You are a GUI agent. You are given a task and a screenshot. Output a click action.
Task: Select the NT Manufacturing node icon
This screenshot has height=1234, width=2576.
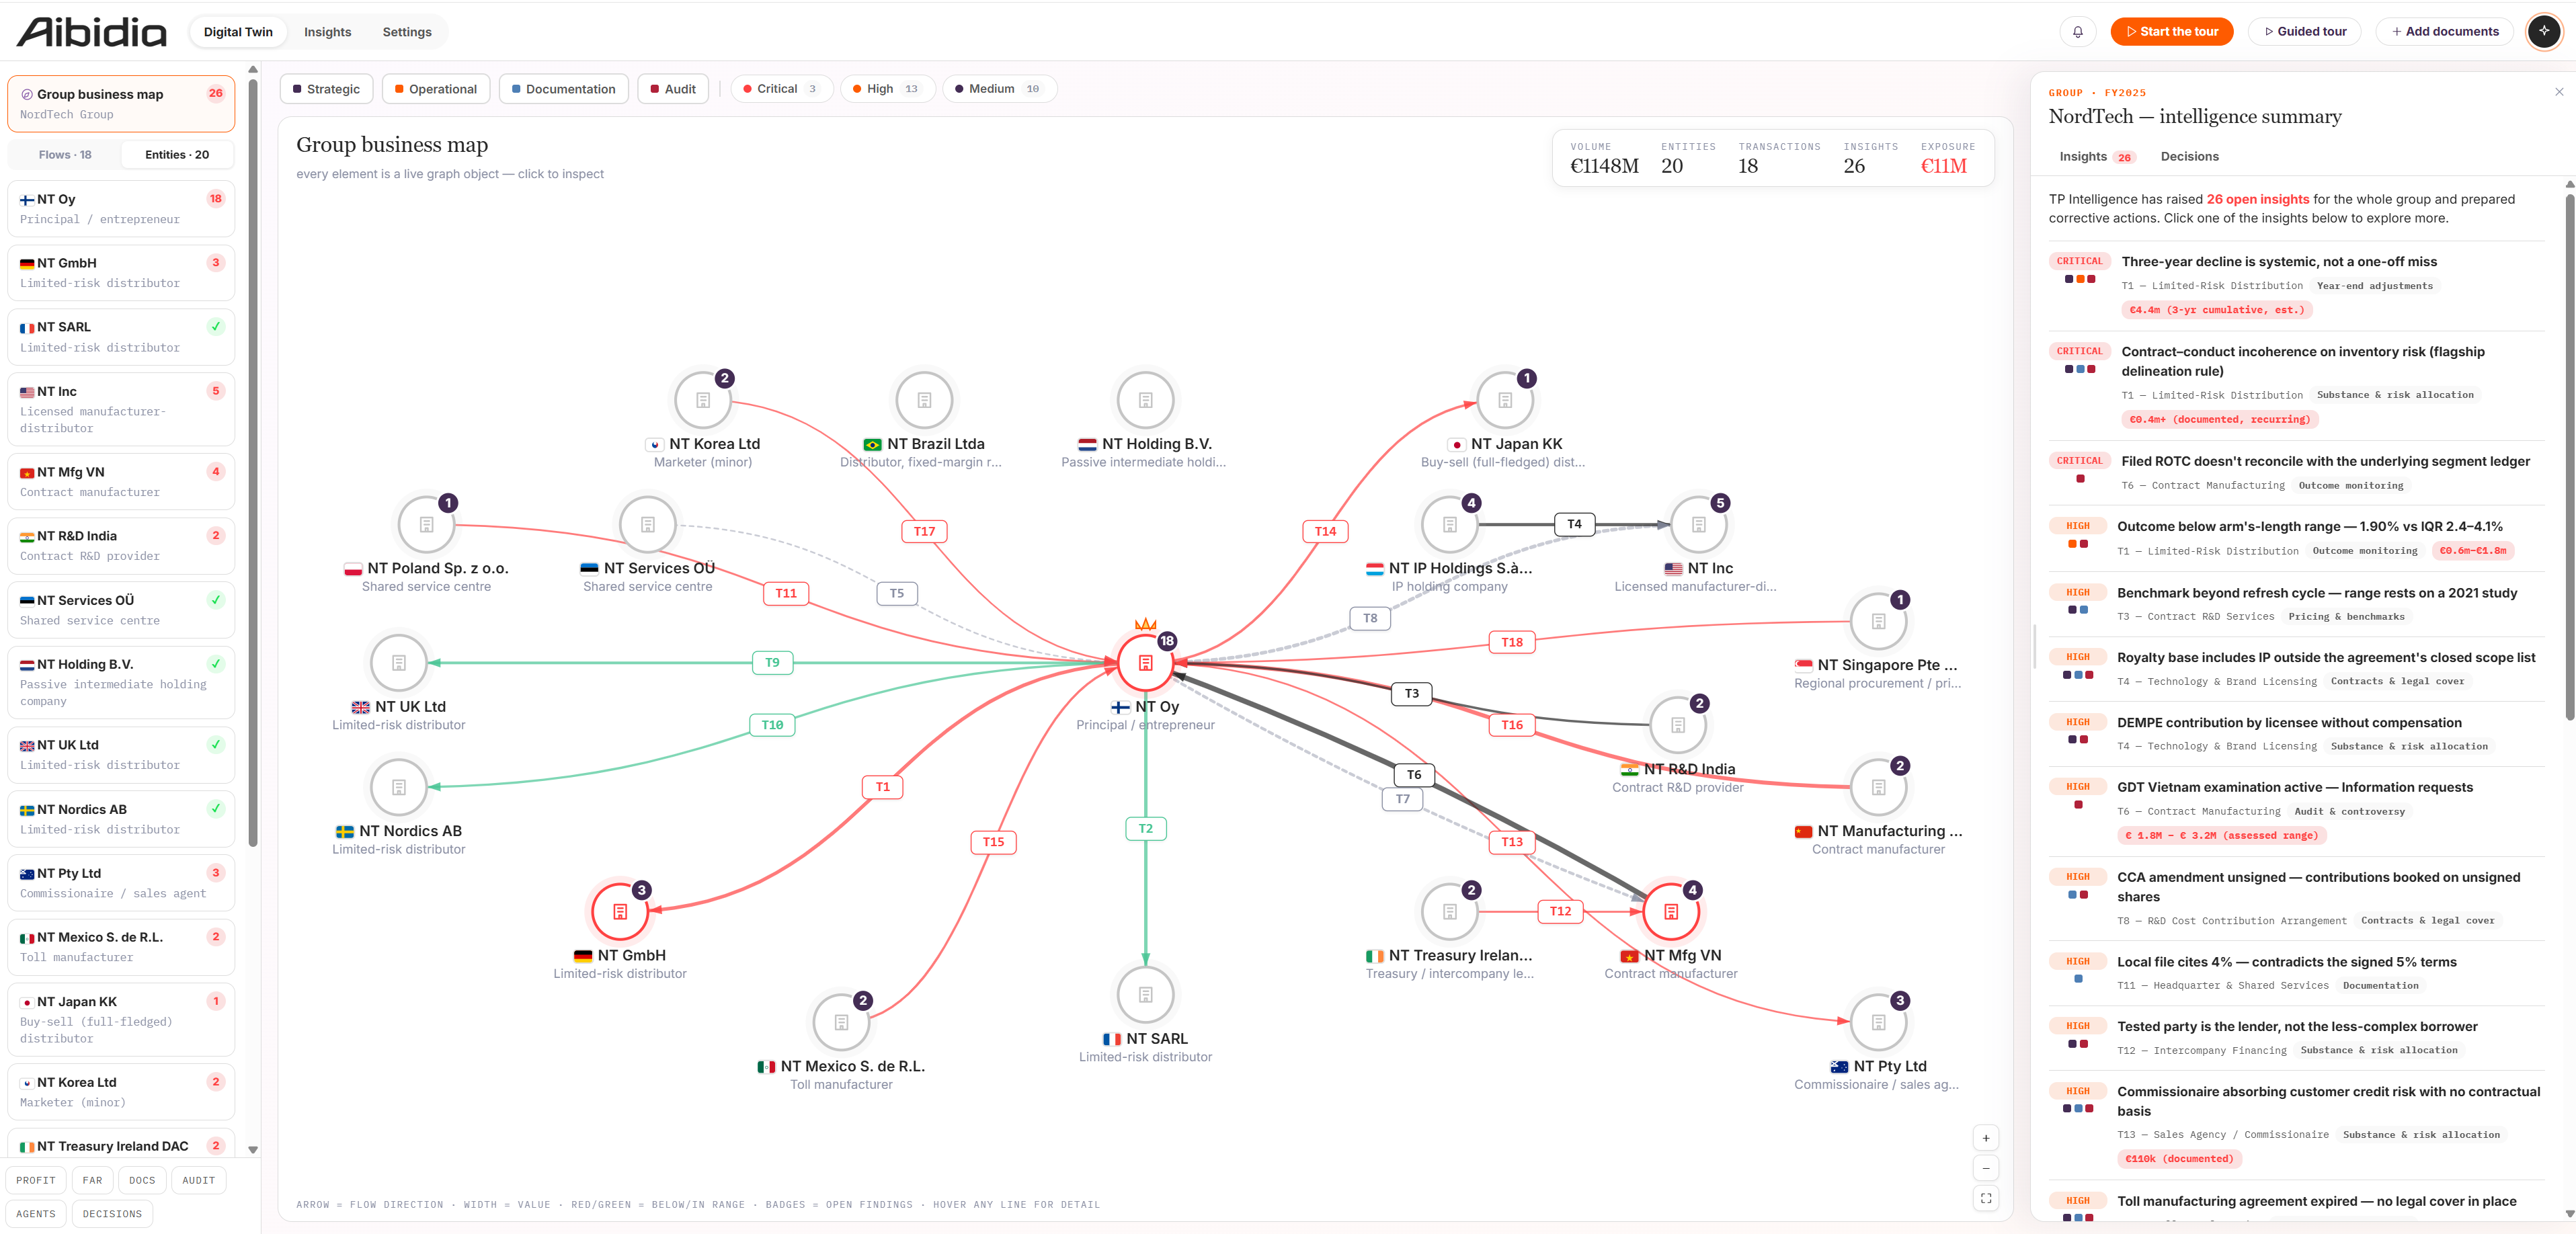pos(1878,787)
